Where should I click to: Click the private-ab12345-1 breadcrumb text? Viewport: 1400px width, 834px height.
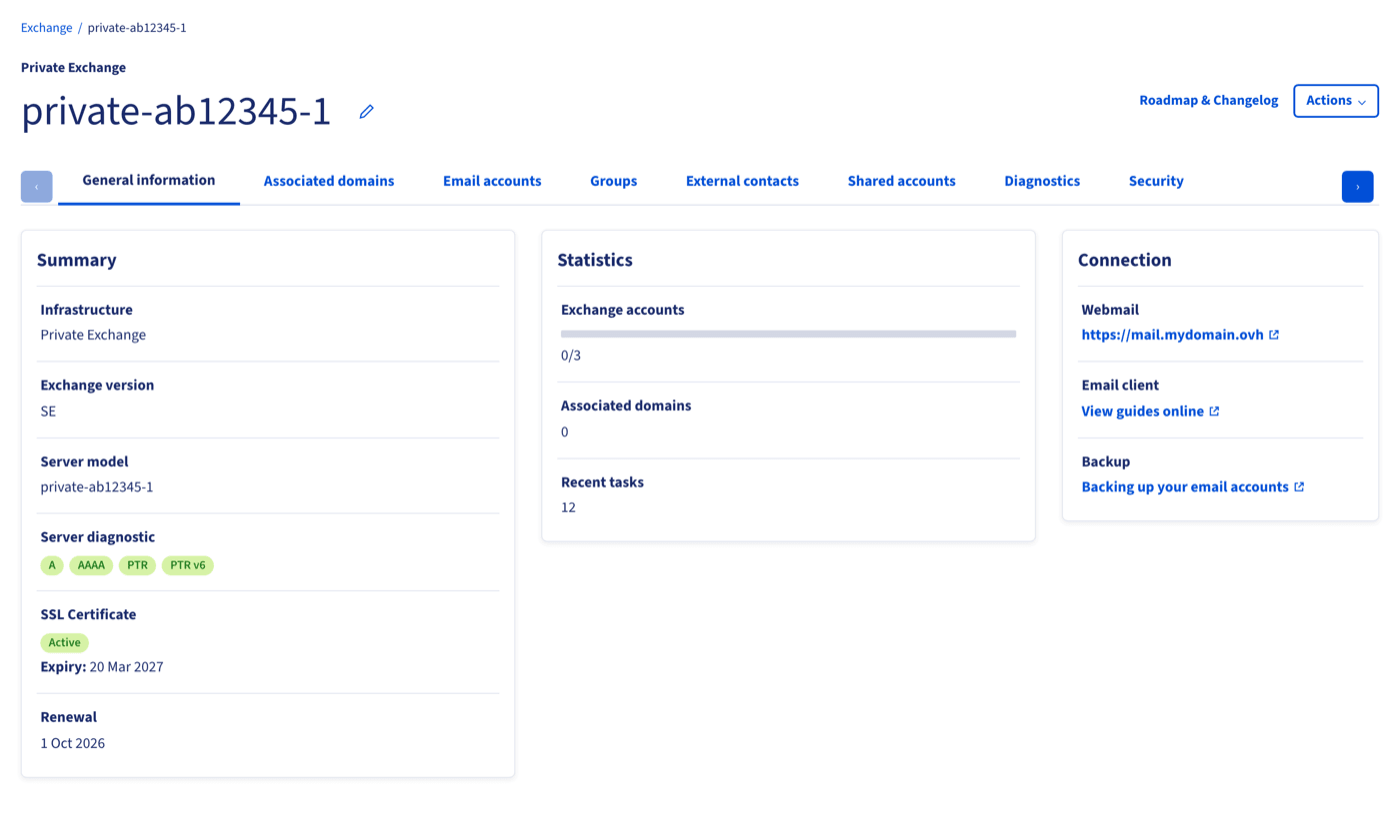pyautogui.click(x=137, y=28)
